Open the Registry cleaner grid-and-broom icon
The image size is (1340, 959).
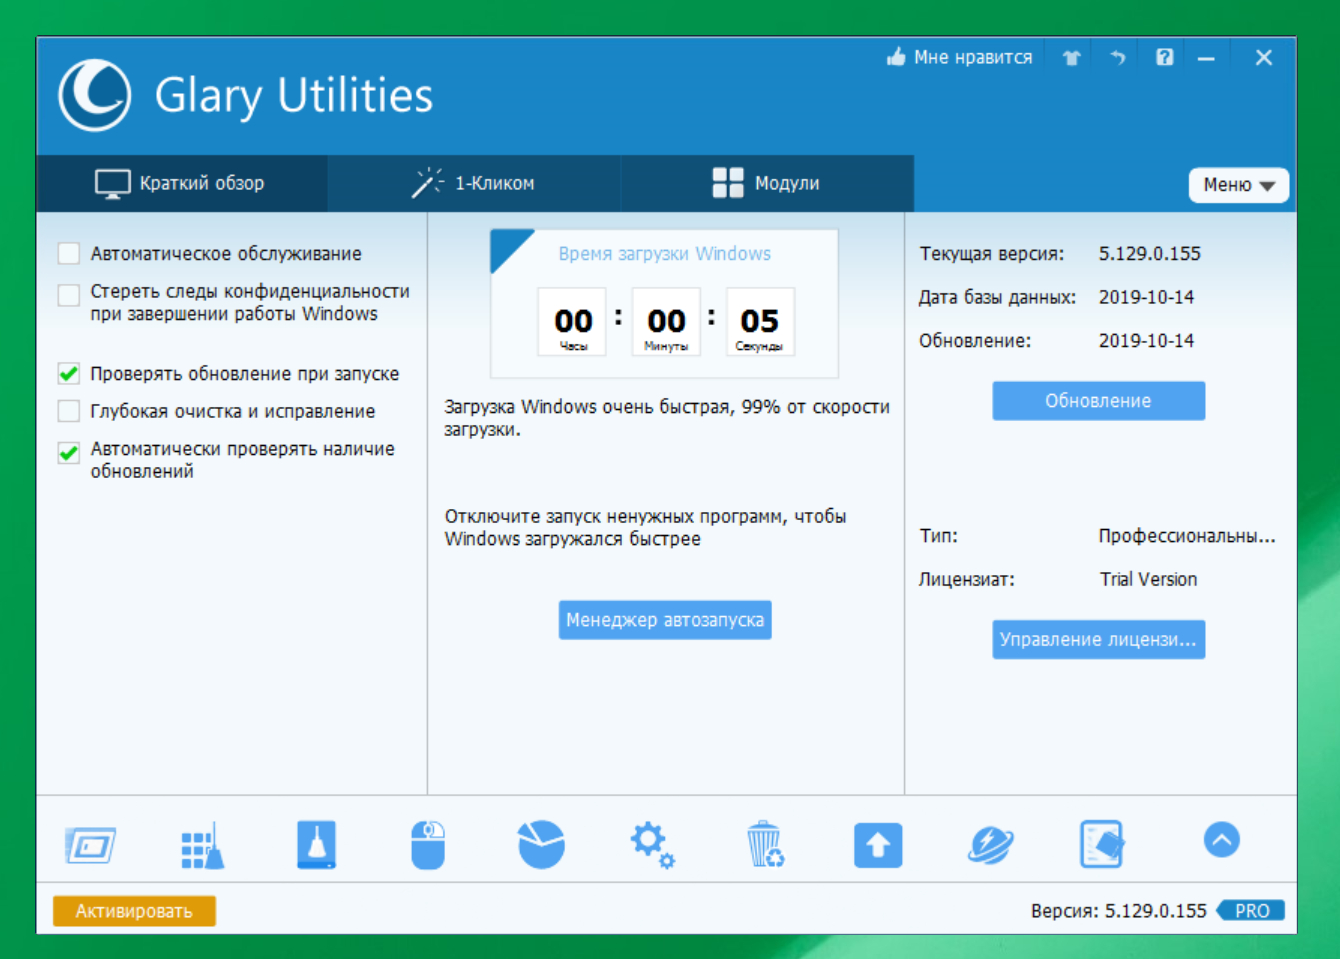coord(203,845)
